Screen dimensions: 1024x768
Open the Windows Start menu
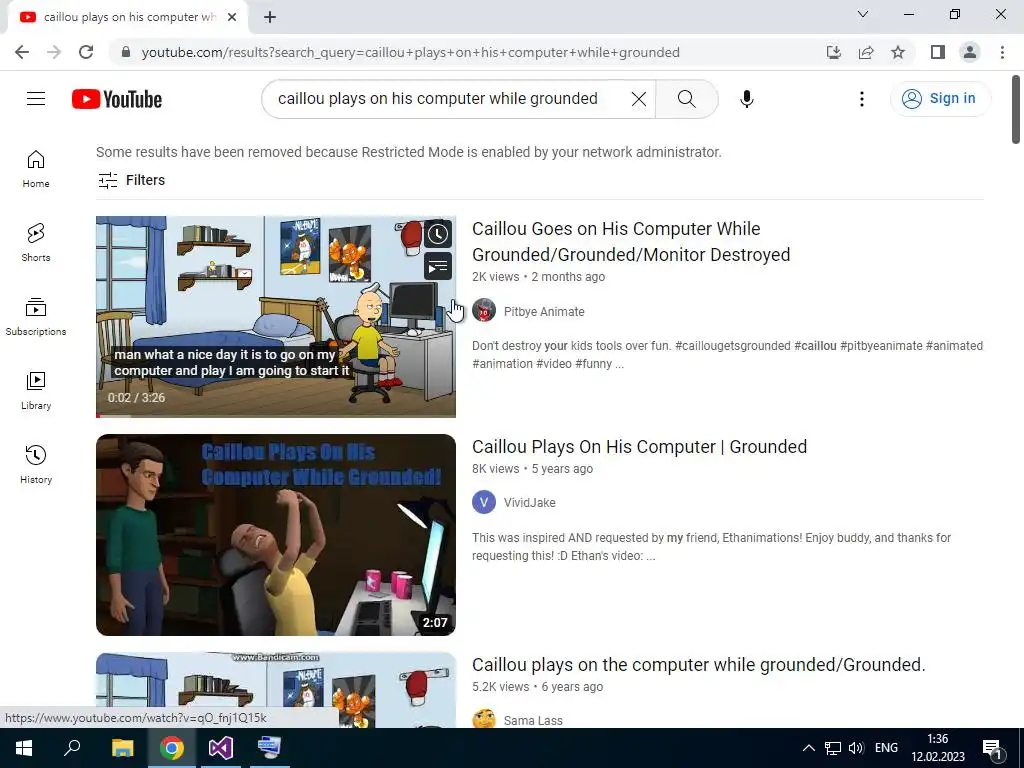click(x=24, y=748)
